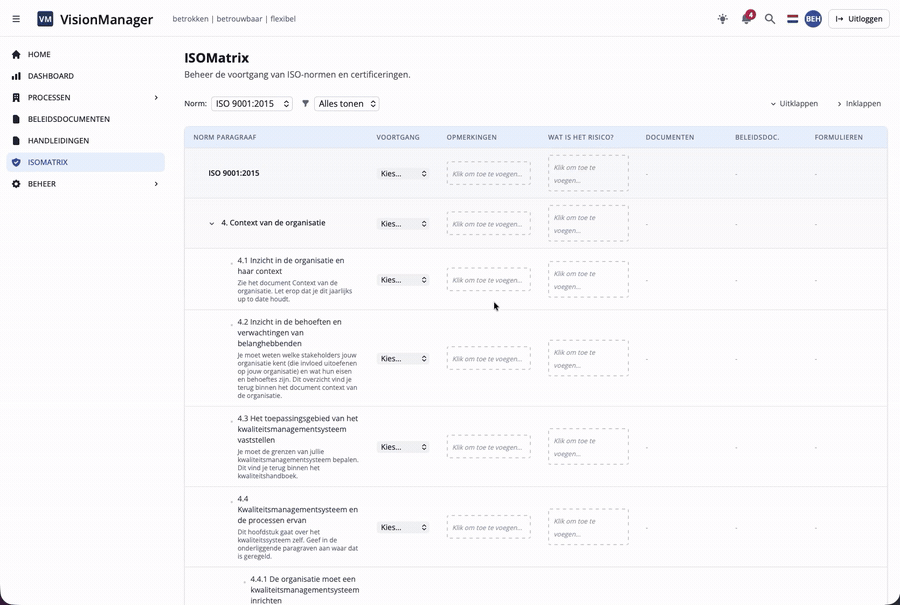Select row 4.3 Het toepassingsgebied title
Viewport: 900px width, 605px height.
298,429
